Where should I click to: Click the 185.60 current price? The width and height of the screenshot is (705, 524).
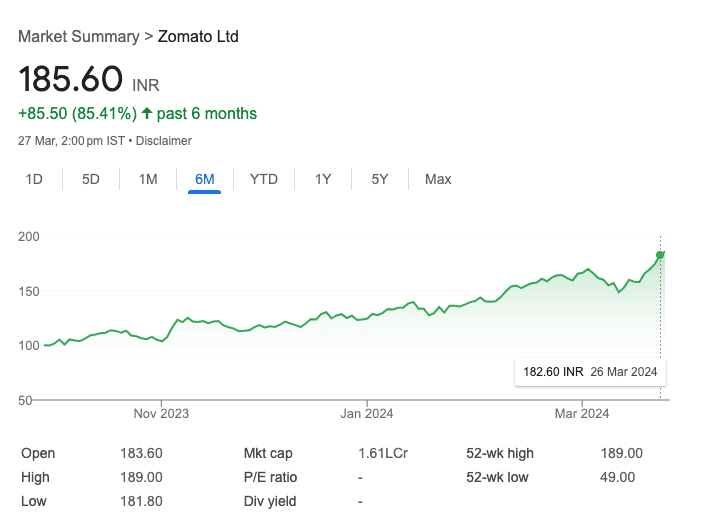coord(70,79)
